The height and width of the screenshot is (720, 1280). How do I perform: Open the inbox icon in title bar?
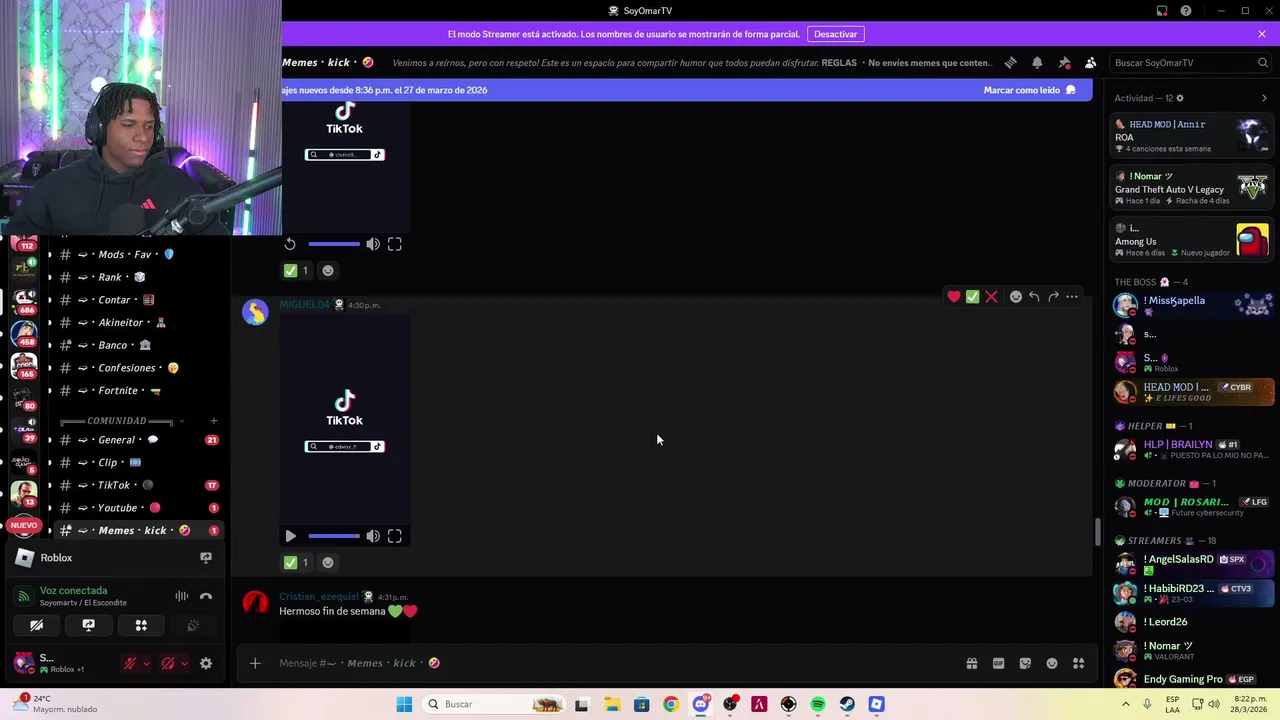(x=1162, y=11)
